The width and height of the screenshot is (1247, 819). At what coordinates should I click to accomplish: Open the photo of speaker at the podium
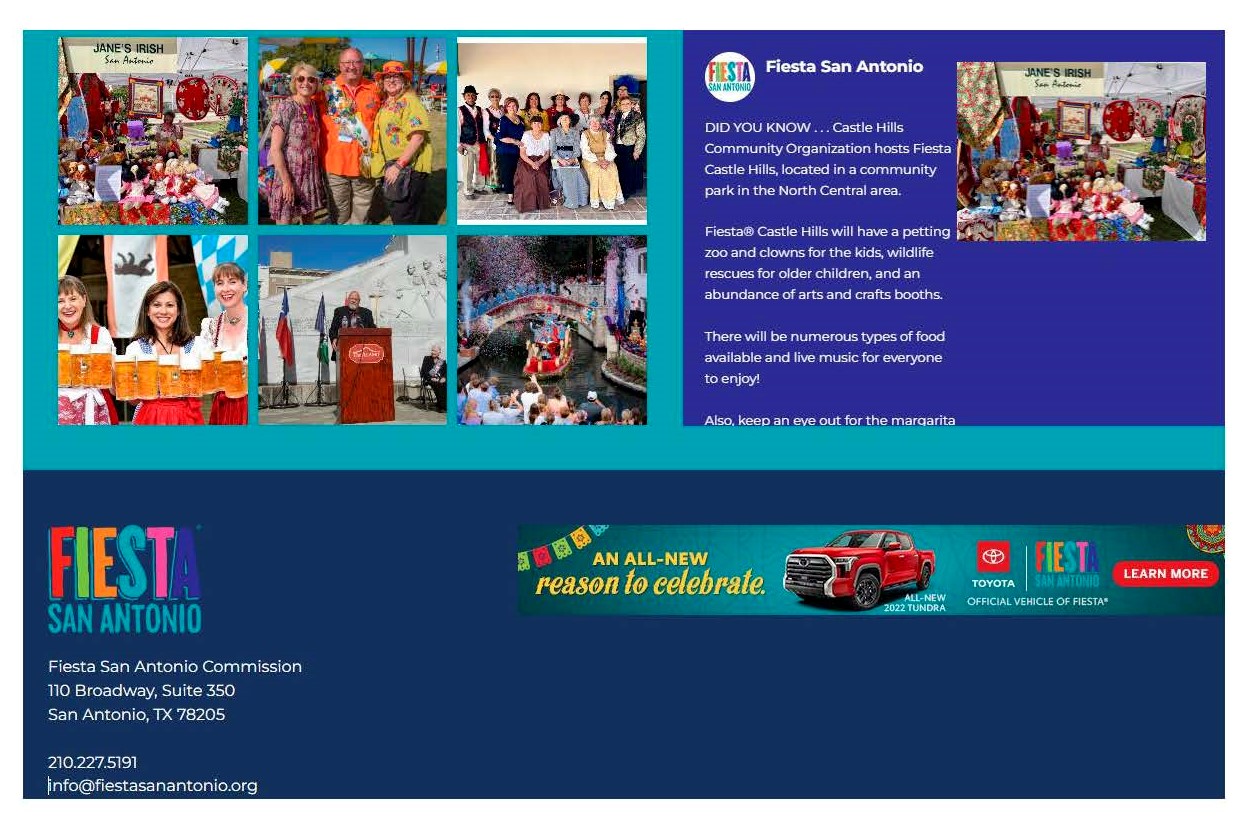(352, 330)
